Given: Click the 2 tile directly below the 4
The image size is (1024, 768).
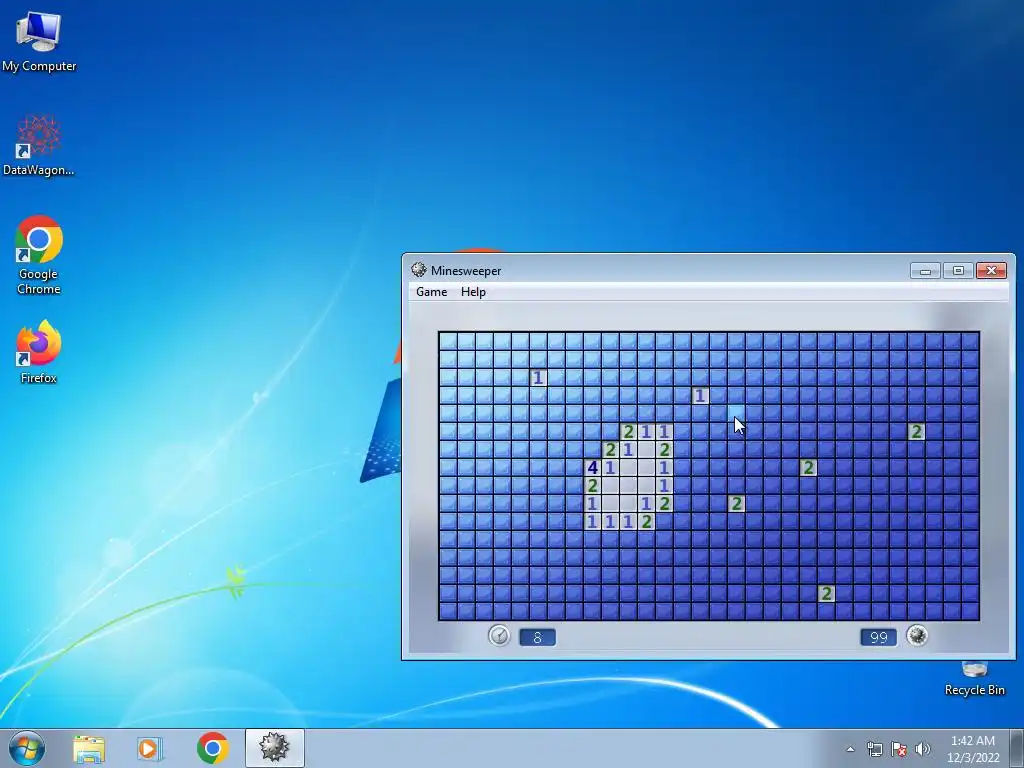Looking at the screenshot, I should pyautogui.click(x=592, y=485).
